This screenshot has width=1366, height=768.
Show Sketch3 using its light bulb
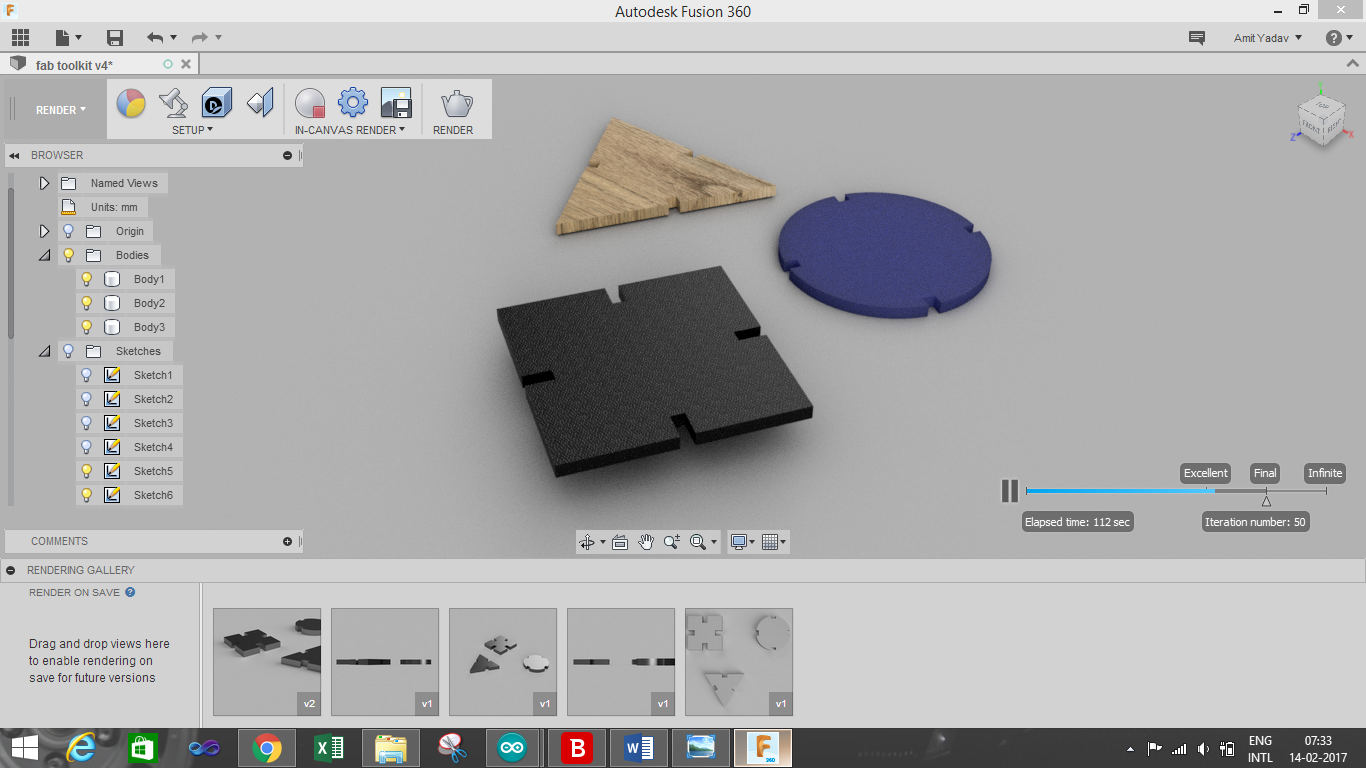pos(86,423)
